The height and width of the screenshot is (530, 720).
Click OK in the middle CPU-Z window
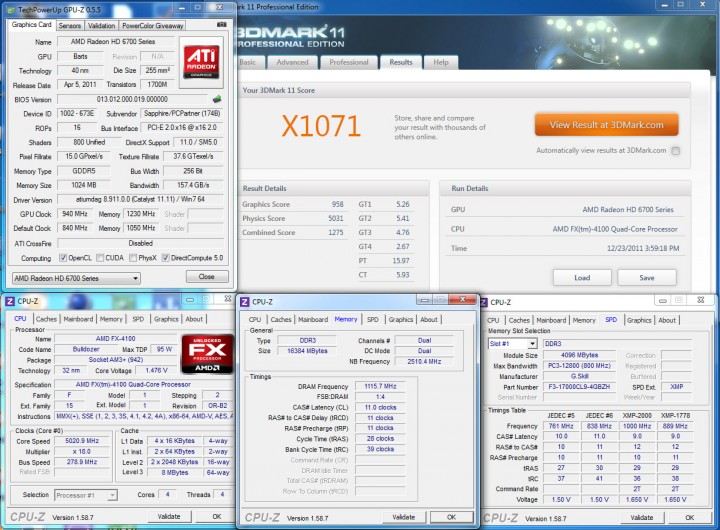451,517
